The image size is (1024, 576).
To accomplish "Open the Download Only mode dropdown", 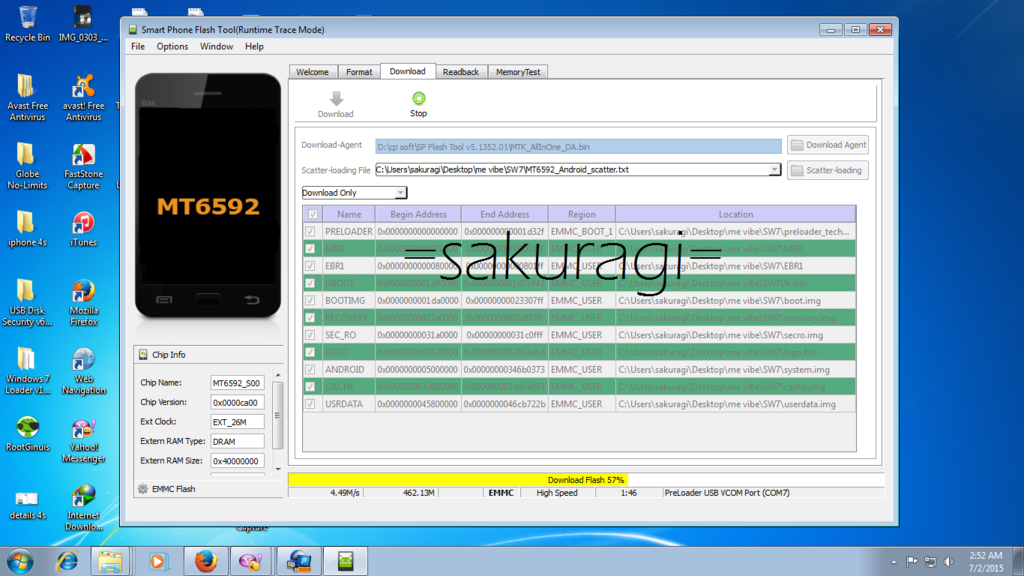I will [354, 193].
